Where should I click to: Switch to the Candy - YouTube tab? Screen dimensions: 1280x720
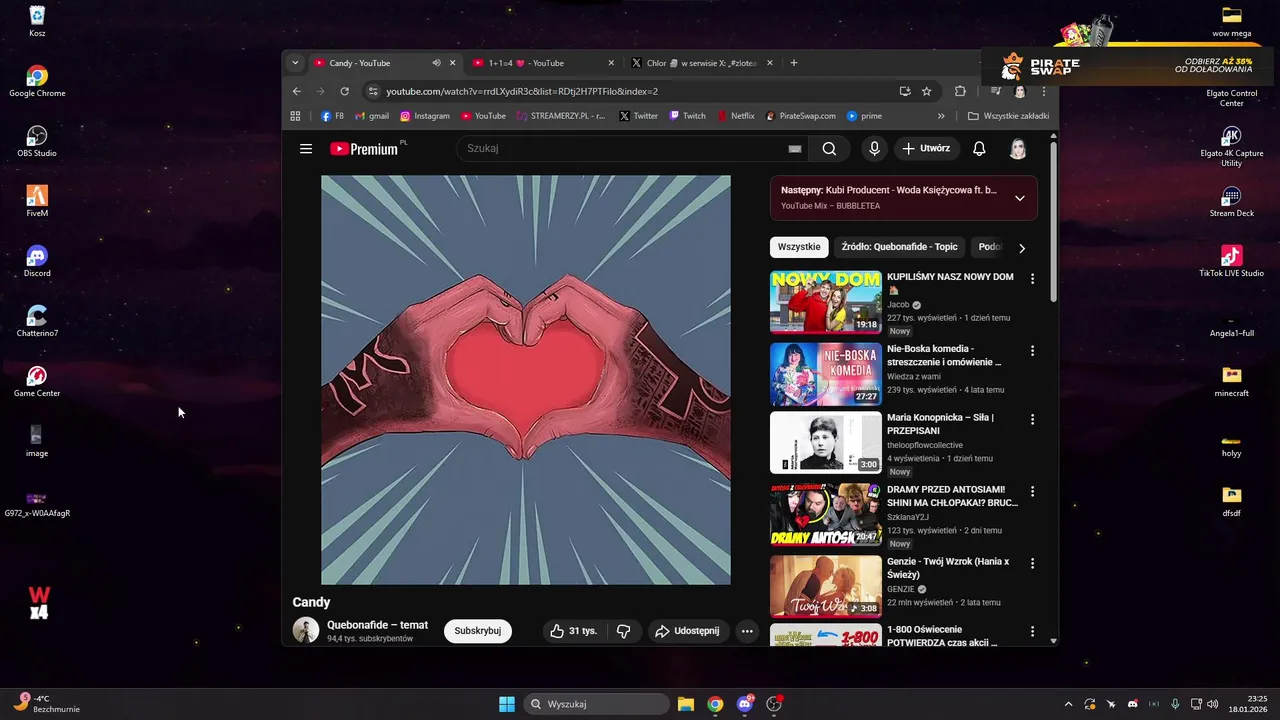click(383, 63)
